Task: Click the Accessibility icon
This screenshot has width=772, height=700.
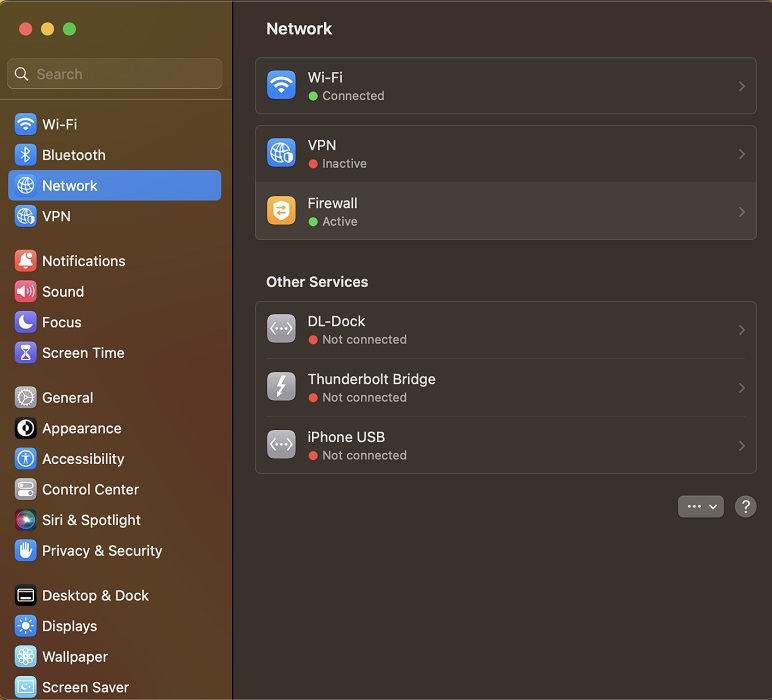Action: point(26,459)
